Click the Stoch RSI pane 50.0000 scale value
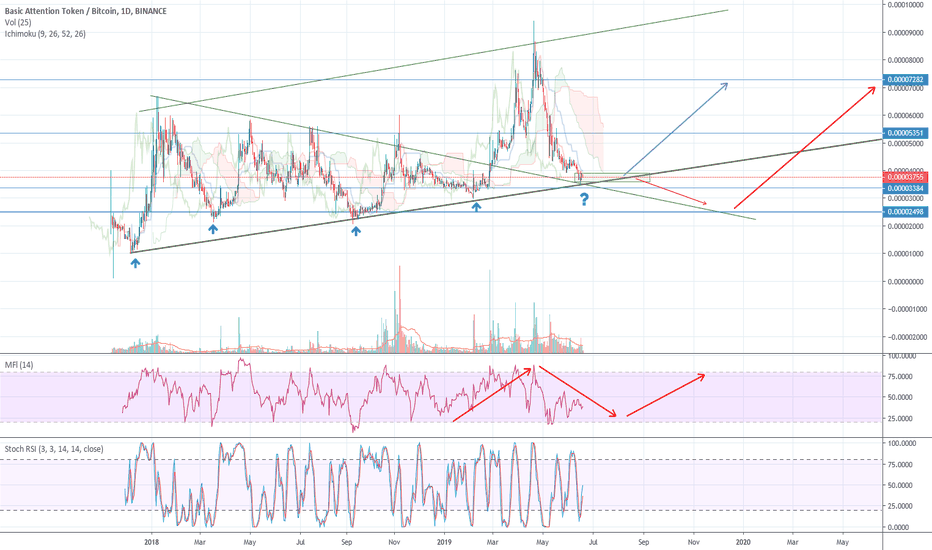 (900, 485)
